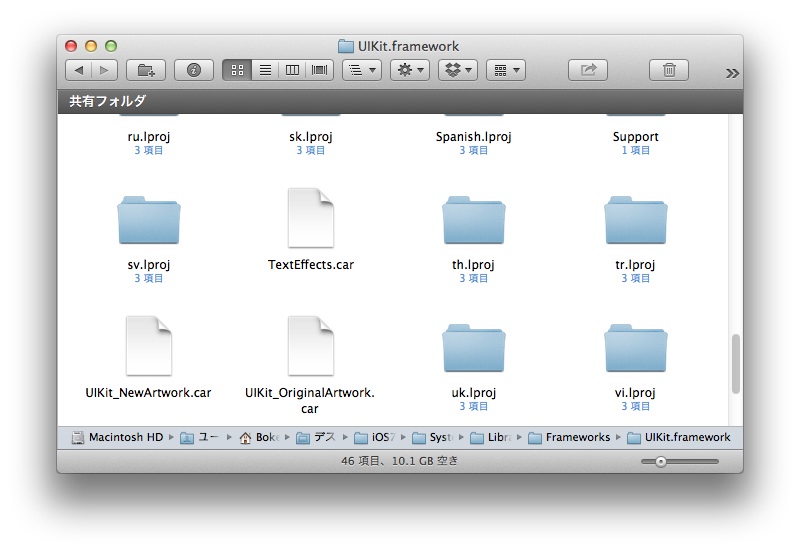Click the UIKit_NewArtwork.car file name
The height and width of the screenshot is (552, 800).
[x=148, y=393]
